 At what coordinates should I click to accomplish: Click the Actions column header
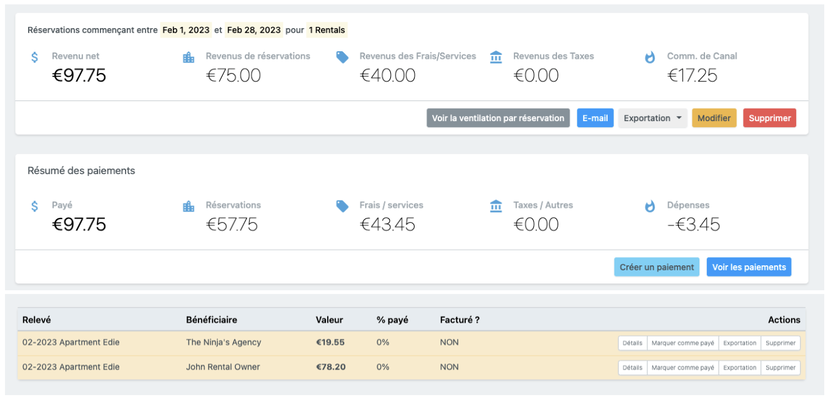[x=784, y=320]
